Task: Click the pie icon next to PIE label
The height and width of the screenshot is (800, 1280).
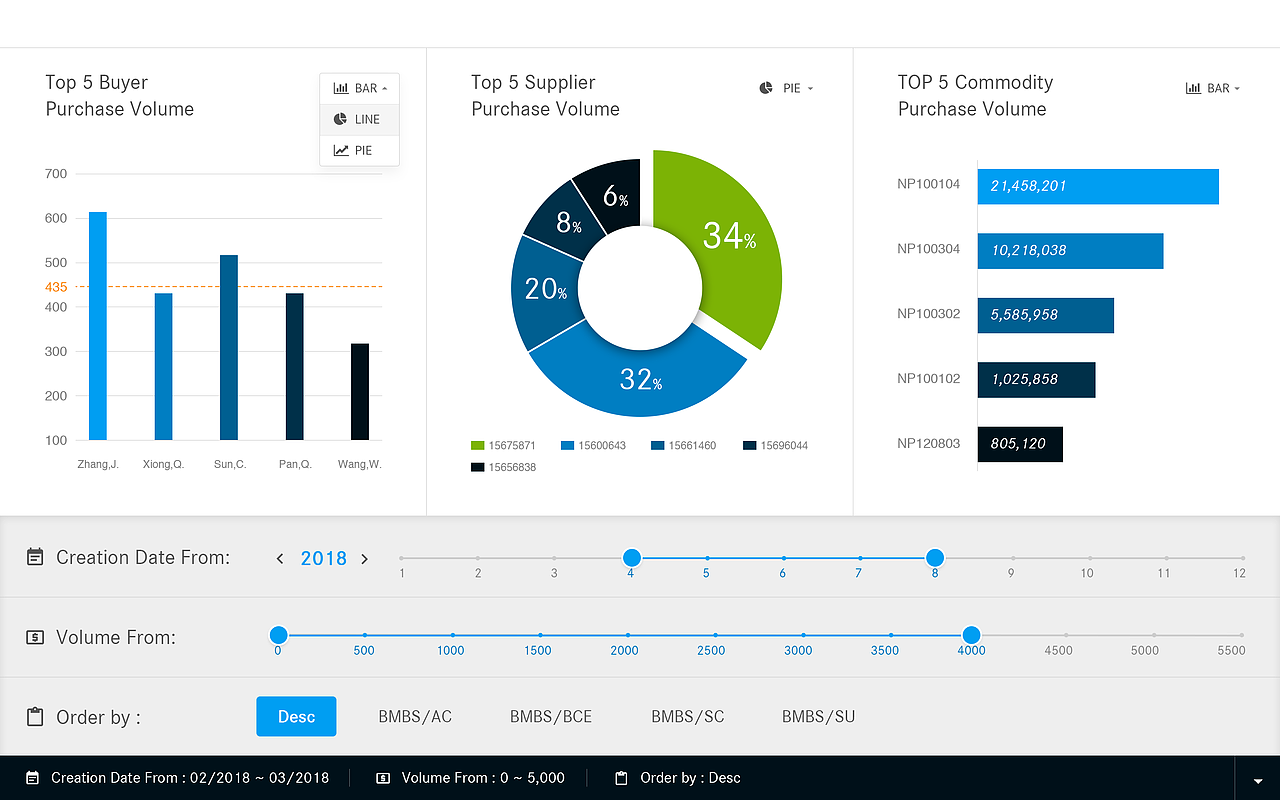Action: click(x=766, y=88)
